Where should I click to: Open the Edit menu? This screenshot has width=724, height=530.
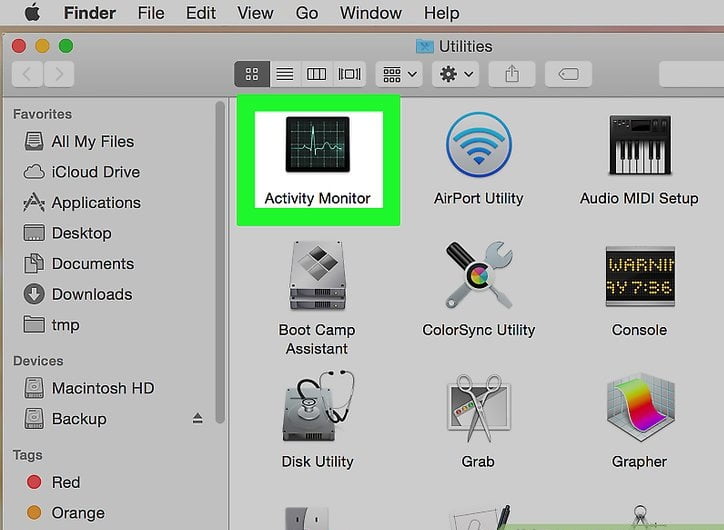(x=201, y=13)
